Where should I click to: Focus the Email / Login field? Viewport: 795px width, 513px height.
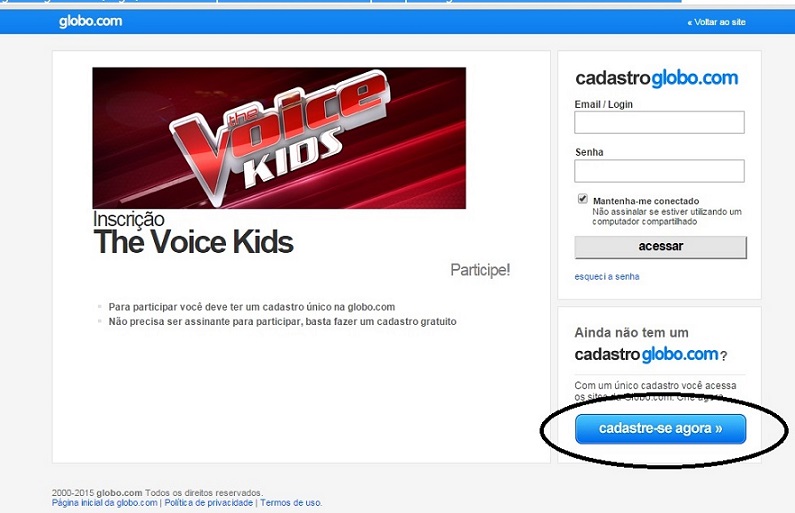click(x=659, y=122)
